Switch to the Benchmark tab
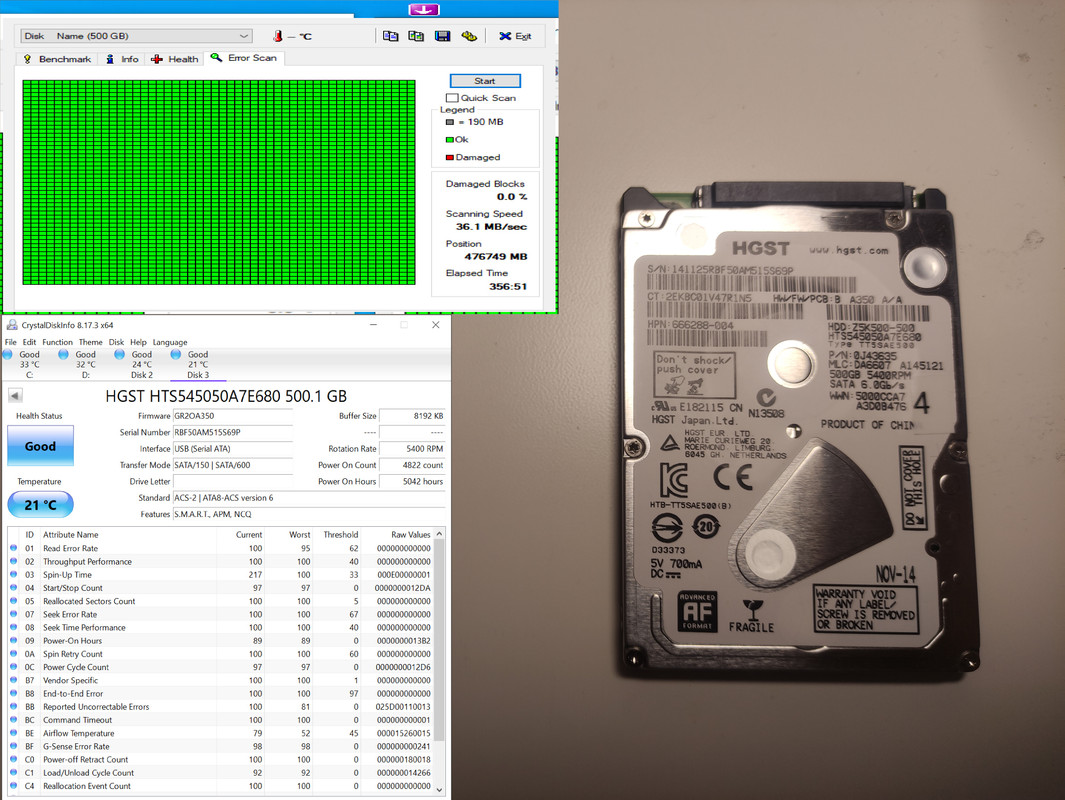This screenshot has height=800, width=1065. coord(58,59)
